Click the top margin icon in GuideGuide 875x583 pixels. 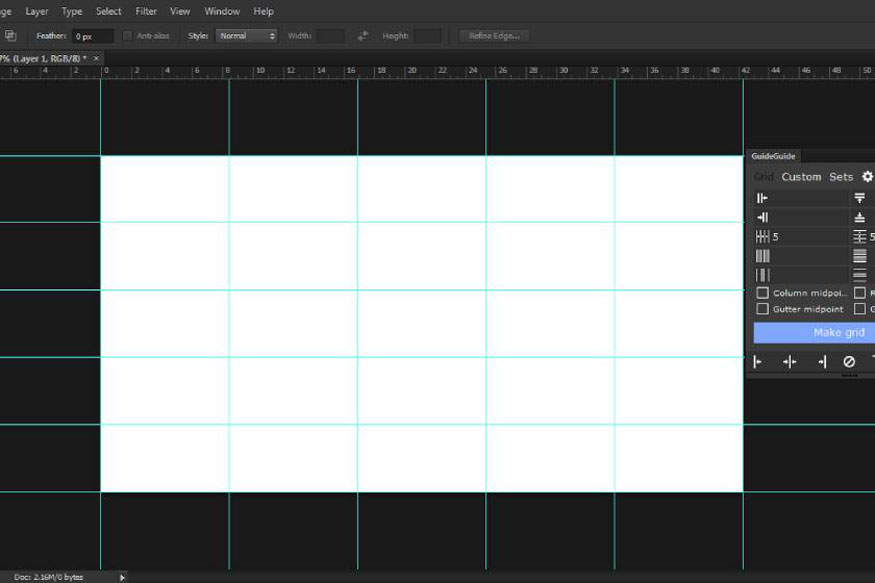[x=861, y=197]
